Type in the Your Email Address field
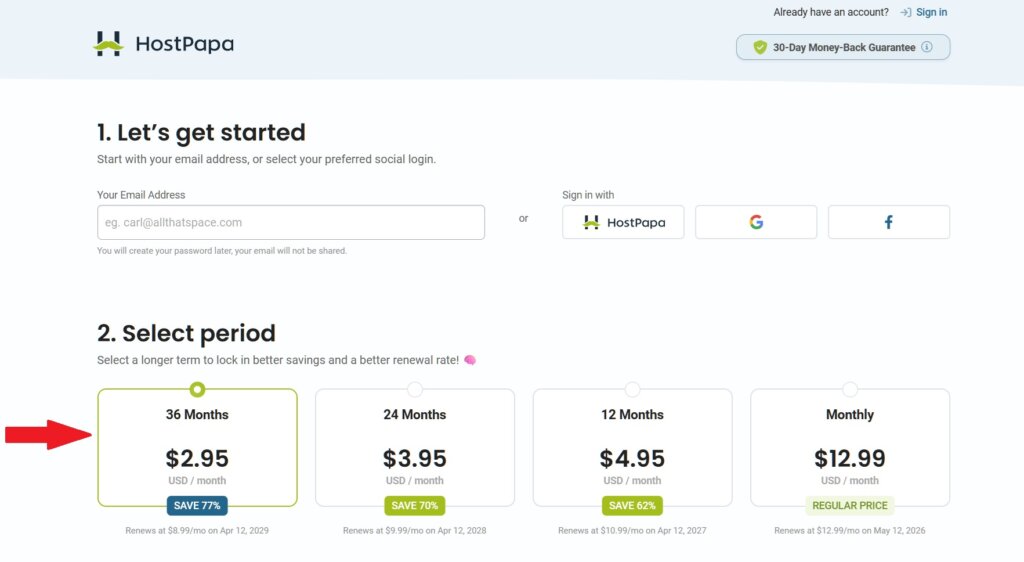The image size is (1024, 562). [x=290, y=222]
